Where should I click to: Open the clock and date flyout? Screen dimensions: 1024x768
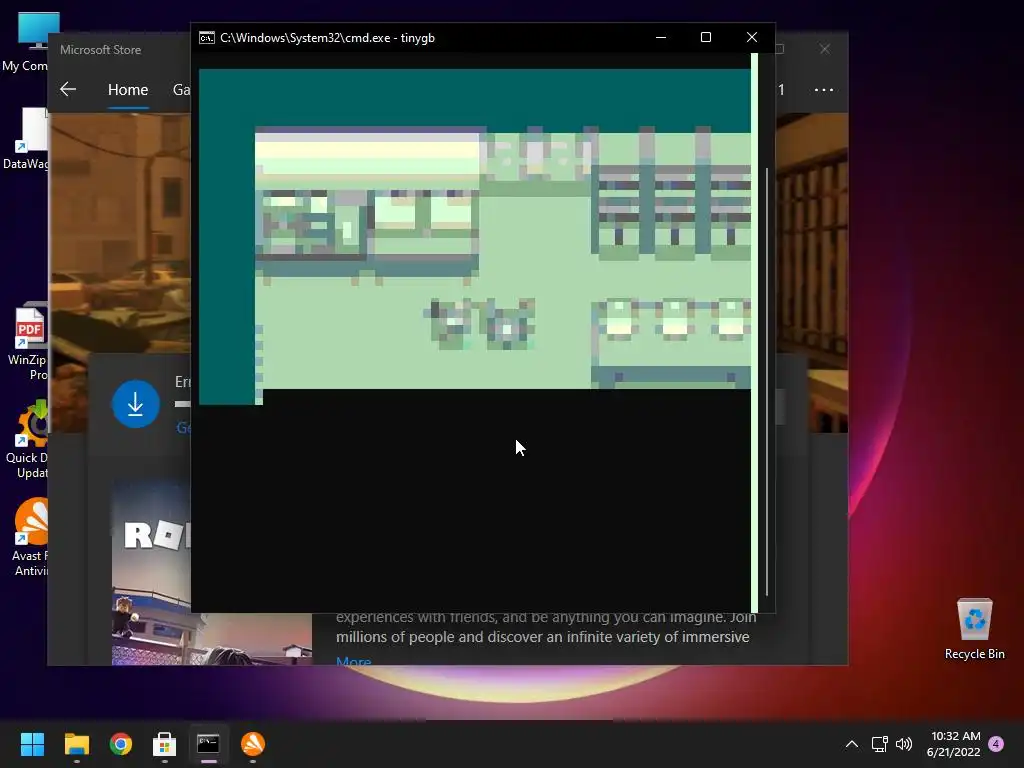(x=953, y=744)
